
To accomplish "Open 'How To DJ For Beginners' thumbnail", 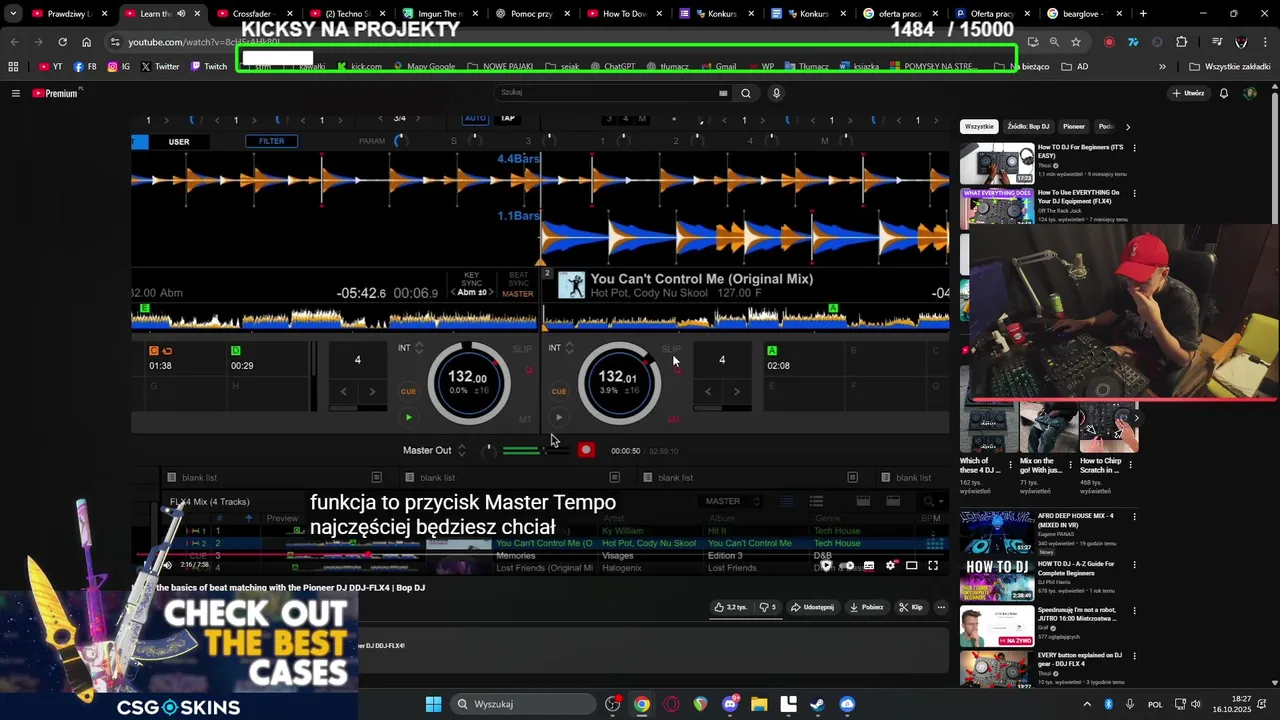I will coord(997,163).
